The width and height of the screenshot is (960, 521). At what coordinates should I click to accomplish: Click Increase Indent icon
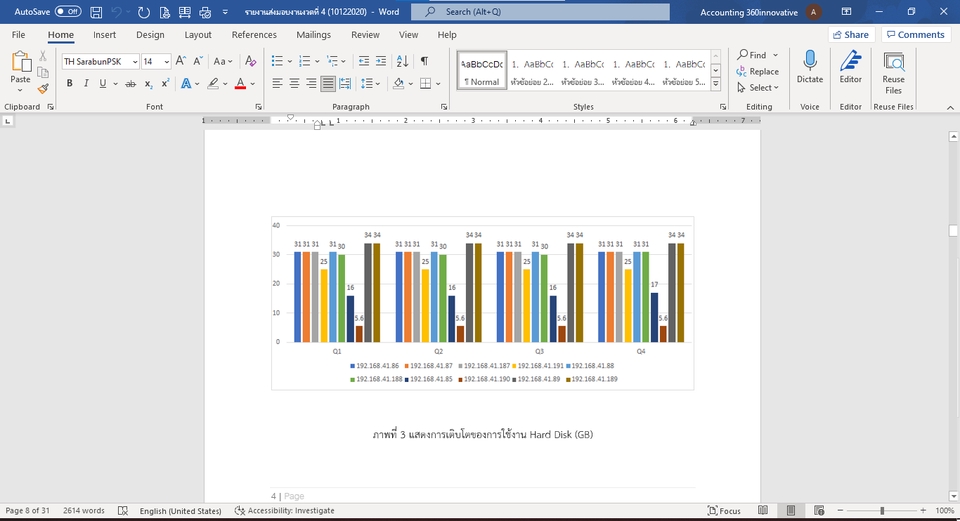pyautogui.click(x=381, y=61)
